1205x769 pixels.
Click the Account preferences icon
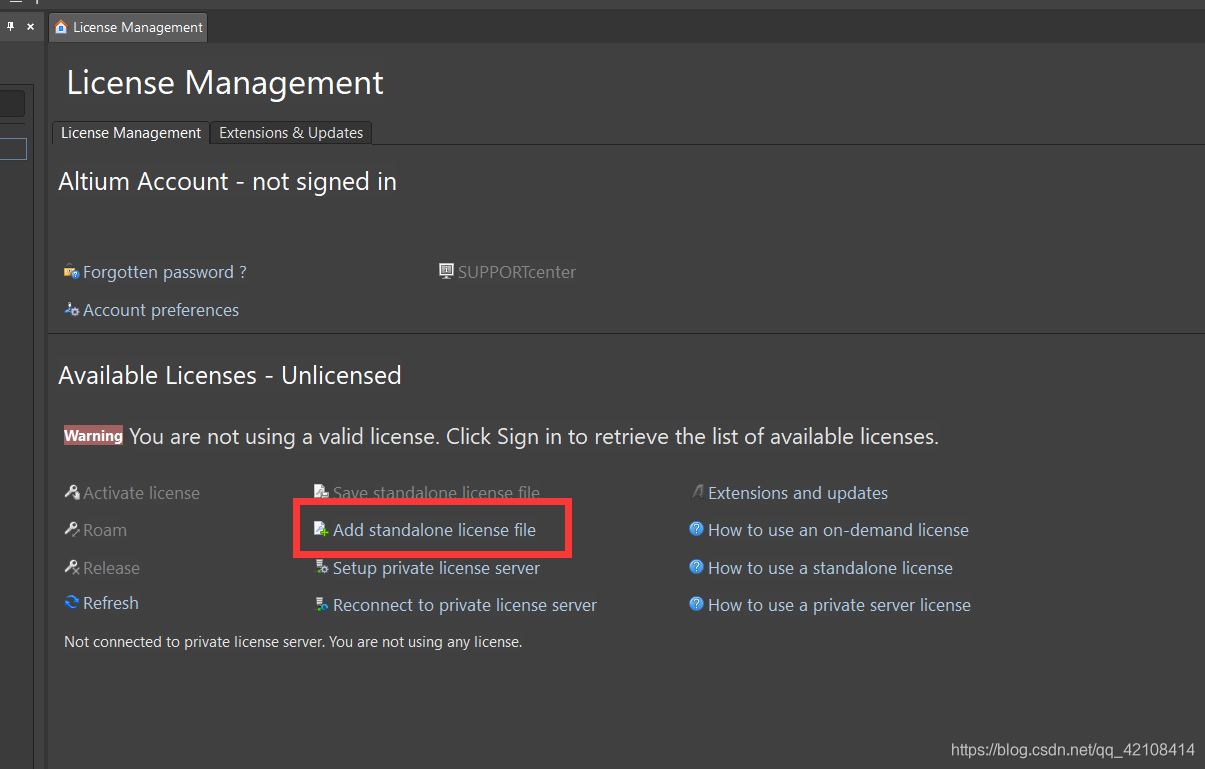coord(71,310)
